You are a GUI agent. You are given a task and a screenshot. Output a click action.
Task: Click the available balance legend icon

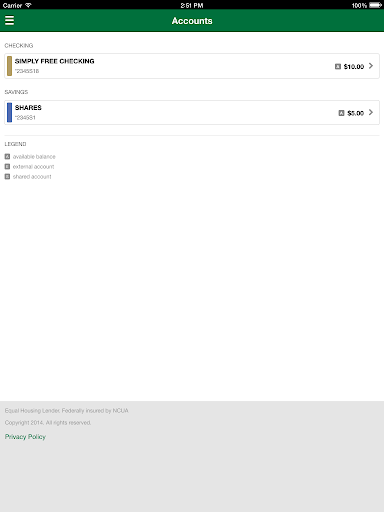[7, 156]
